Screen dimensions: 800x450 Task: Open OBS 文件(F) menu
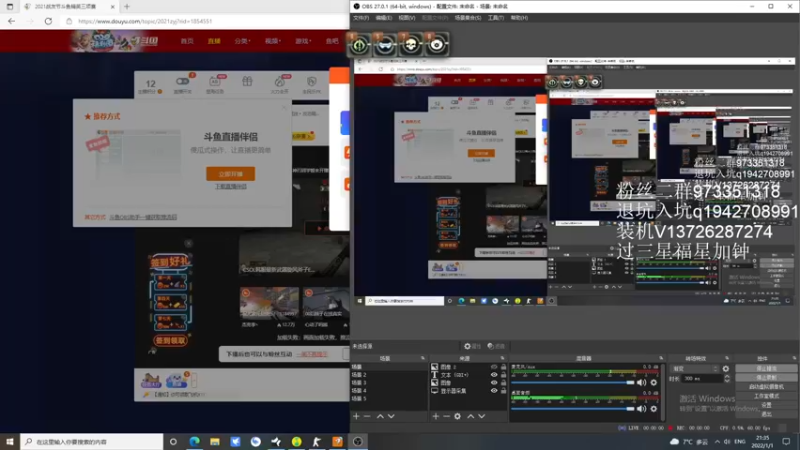pyautogui.click(x=361, y=18)
